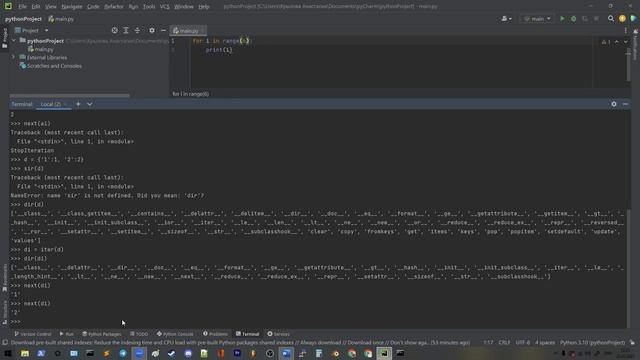Open the main run configuration dropdown

(x=537, y=19)
